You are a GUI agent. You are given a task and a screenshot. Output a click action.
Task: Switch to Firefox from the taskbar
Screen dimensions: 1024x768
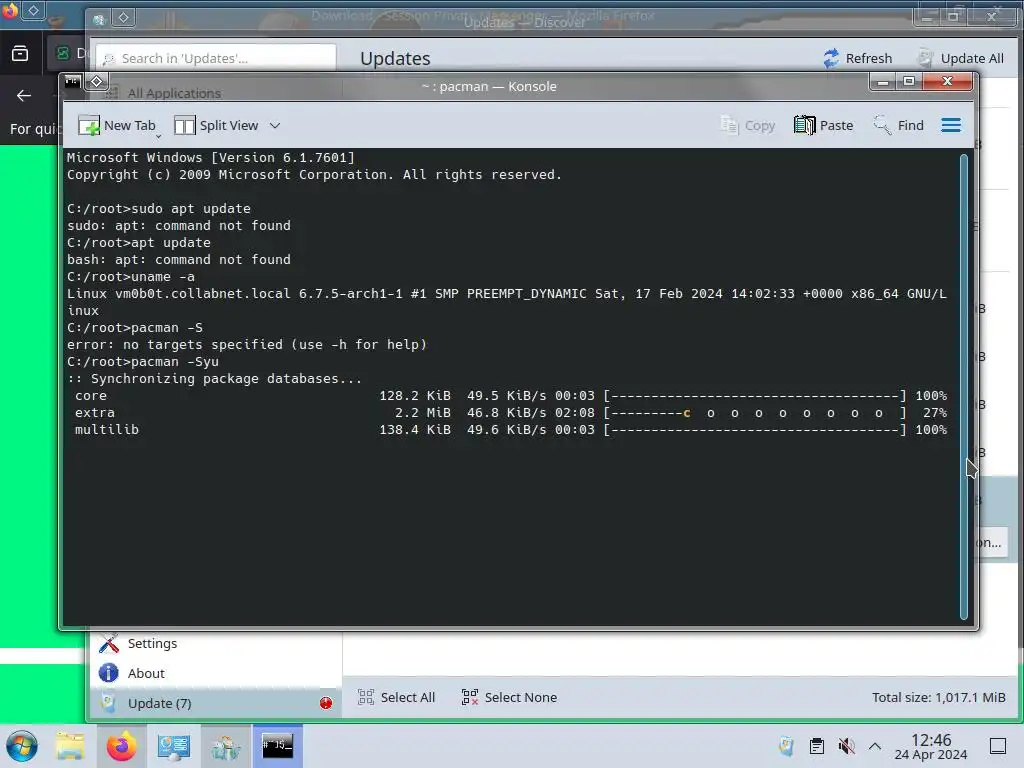121,746
